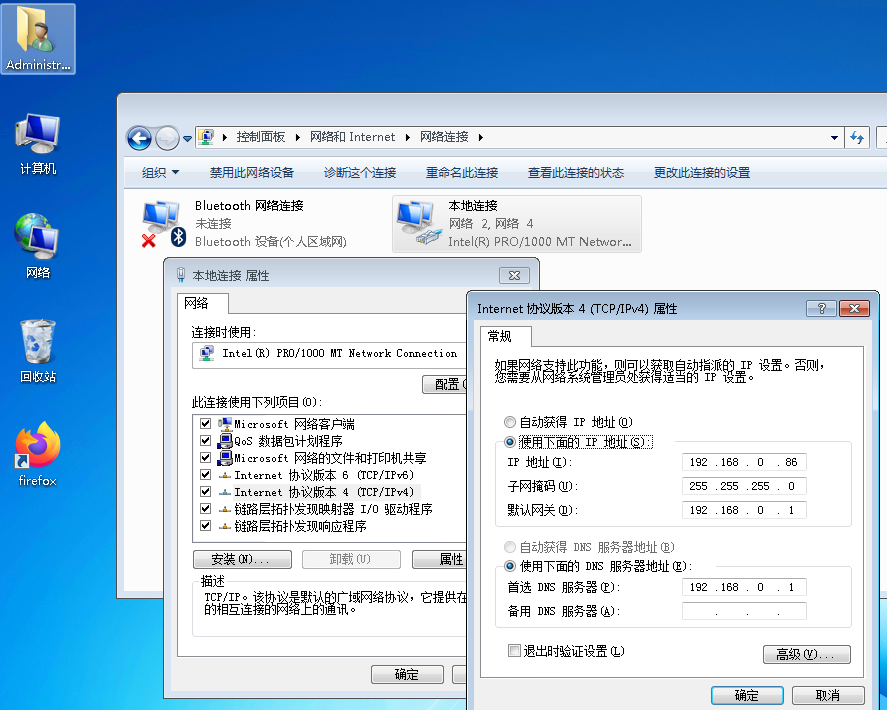Open advanced settings via 高级 button
This screenshot has height=710, width=887.
(806, 654)
